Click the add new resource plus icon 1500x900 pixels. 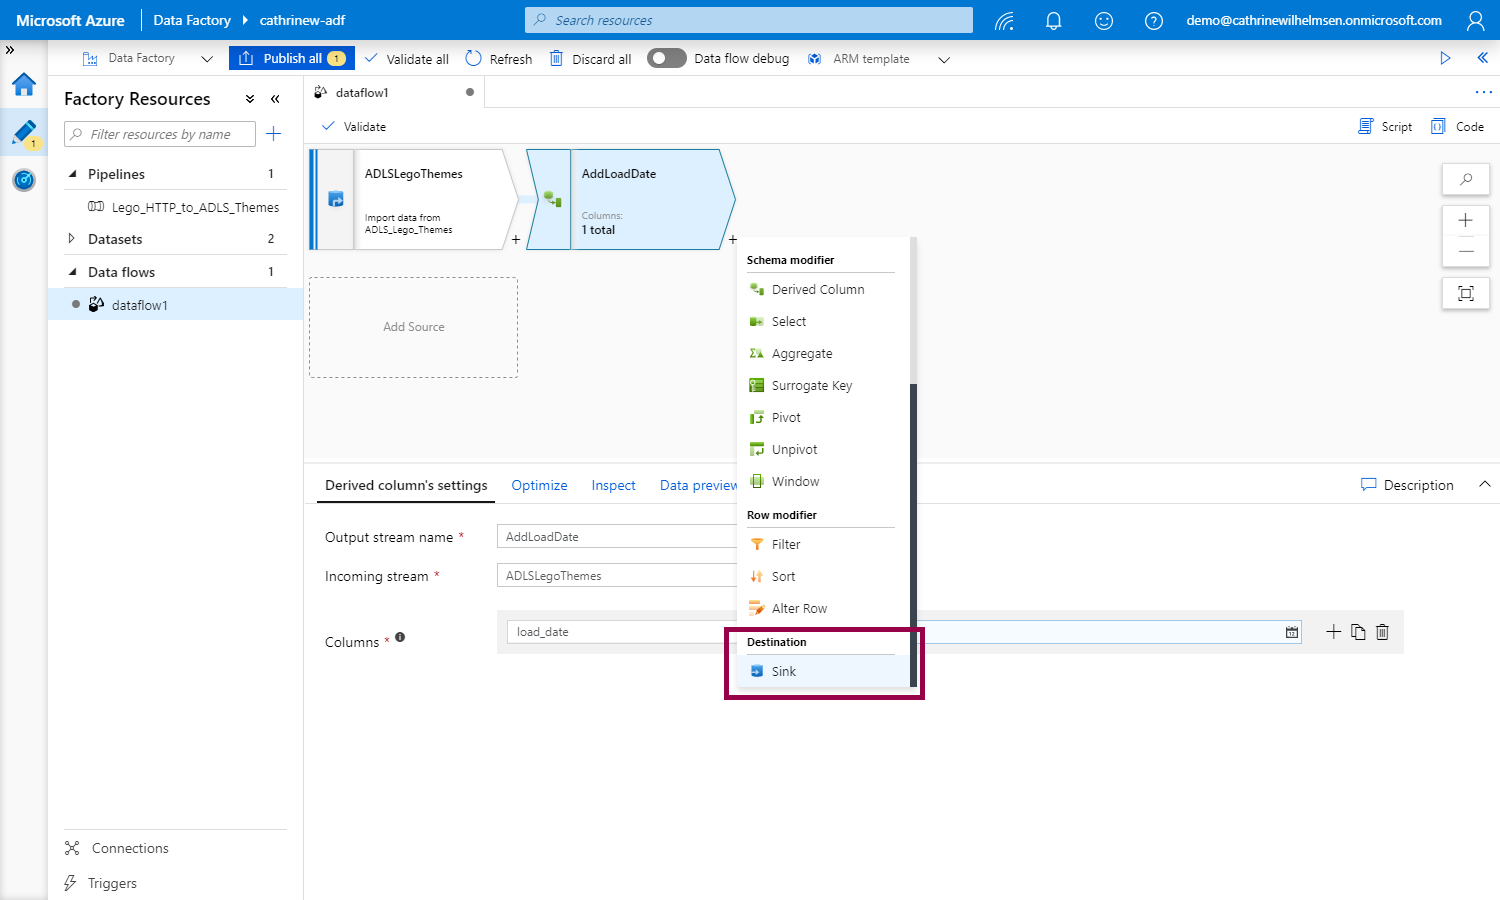click(x=273, y=134)
